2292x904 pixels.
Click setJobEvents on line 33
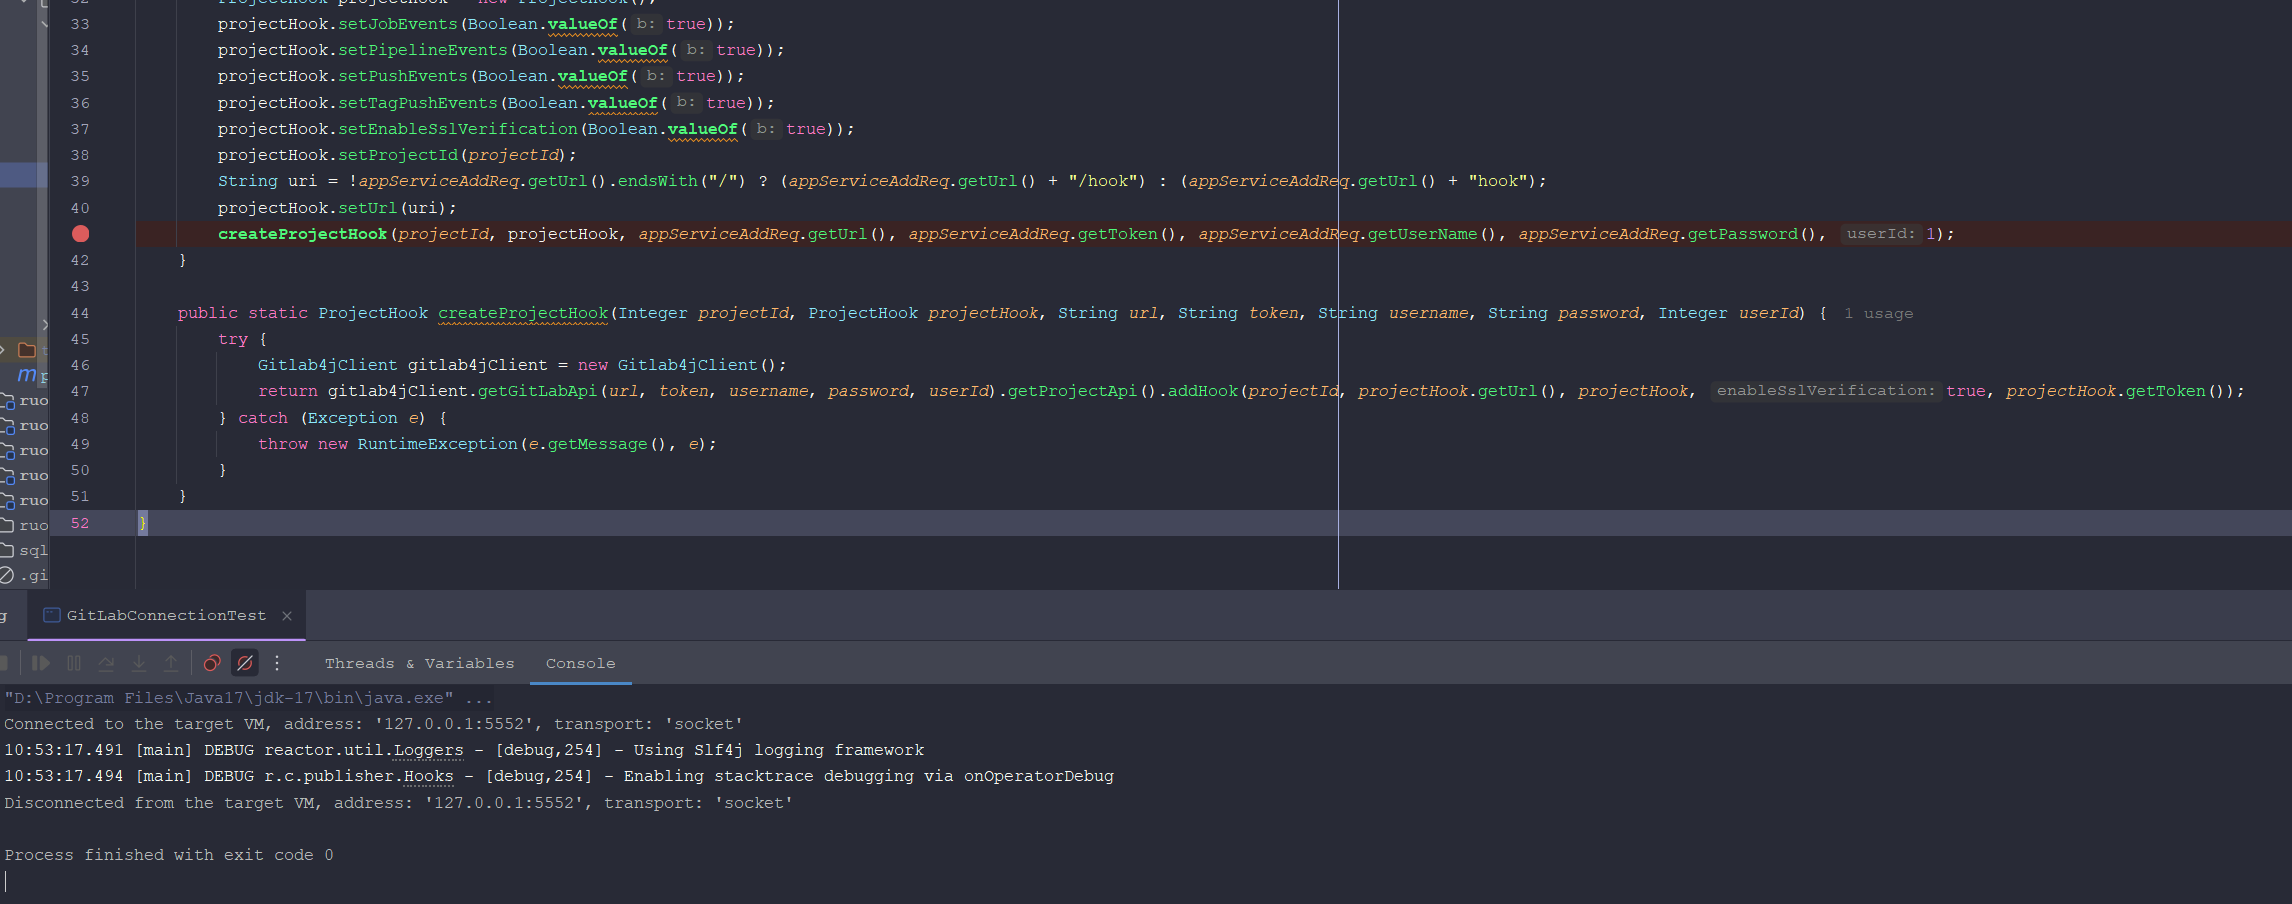(x=398, y=24)
